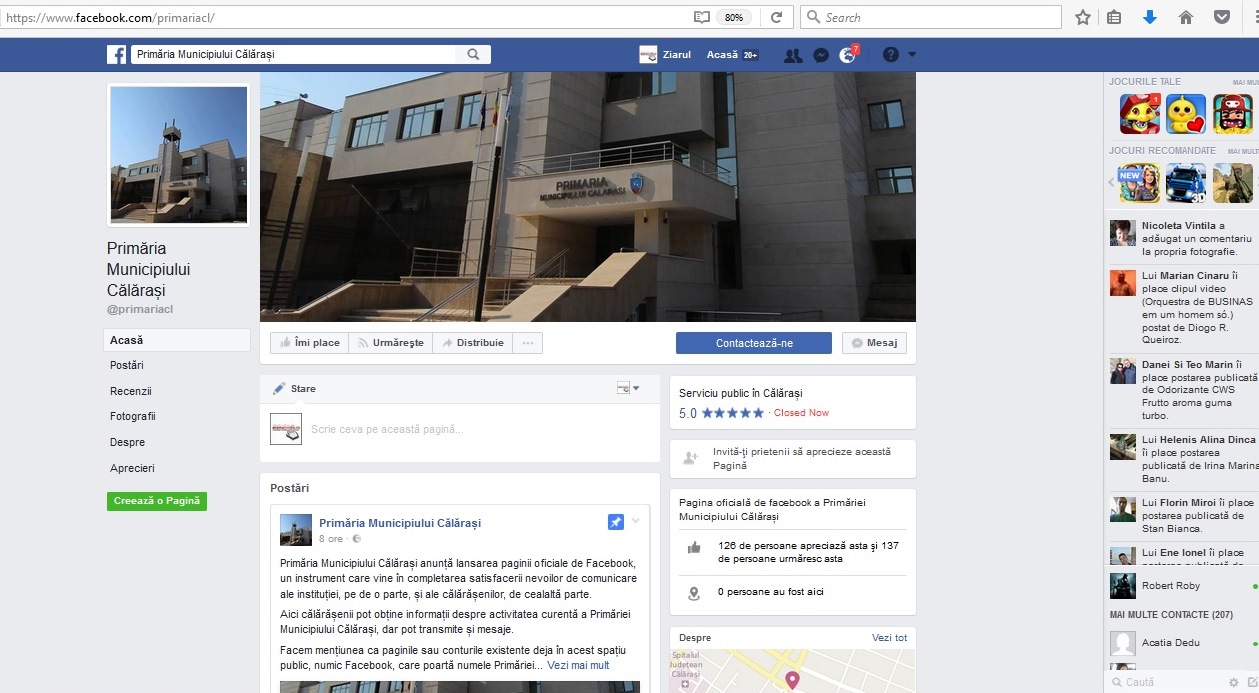
Task: Click the browser reload button
Action: click(x=776, y=17)
